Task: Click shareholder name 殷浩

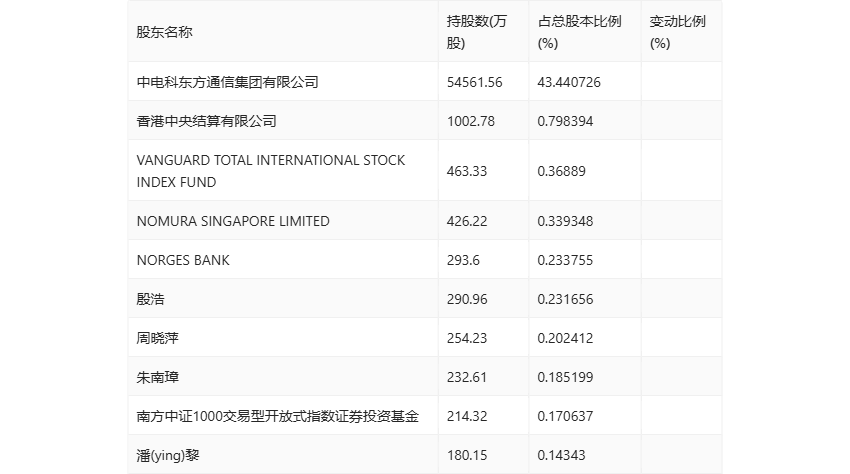Action: click(150, 299)
